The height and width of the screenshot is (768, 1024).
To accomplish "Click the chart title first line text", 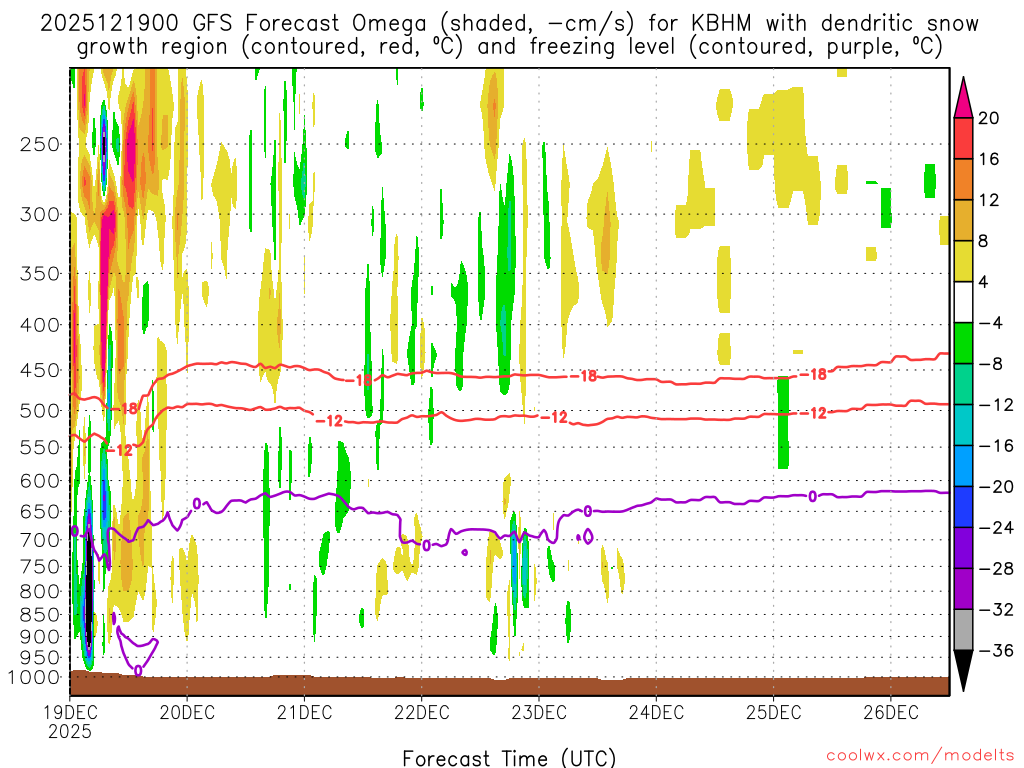I will point(509,24).
